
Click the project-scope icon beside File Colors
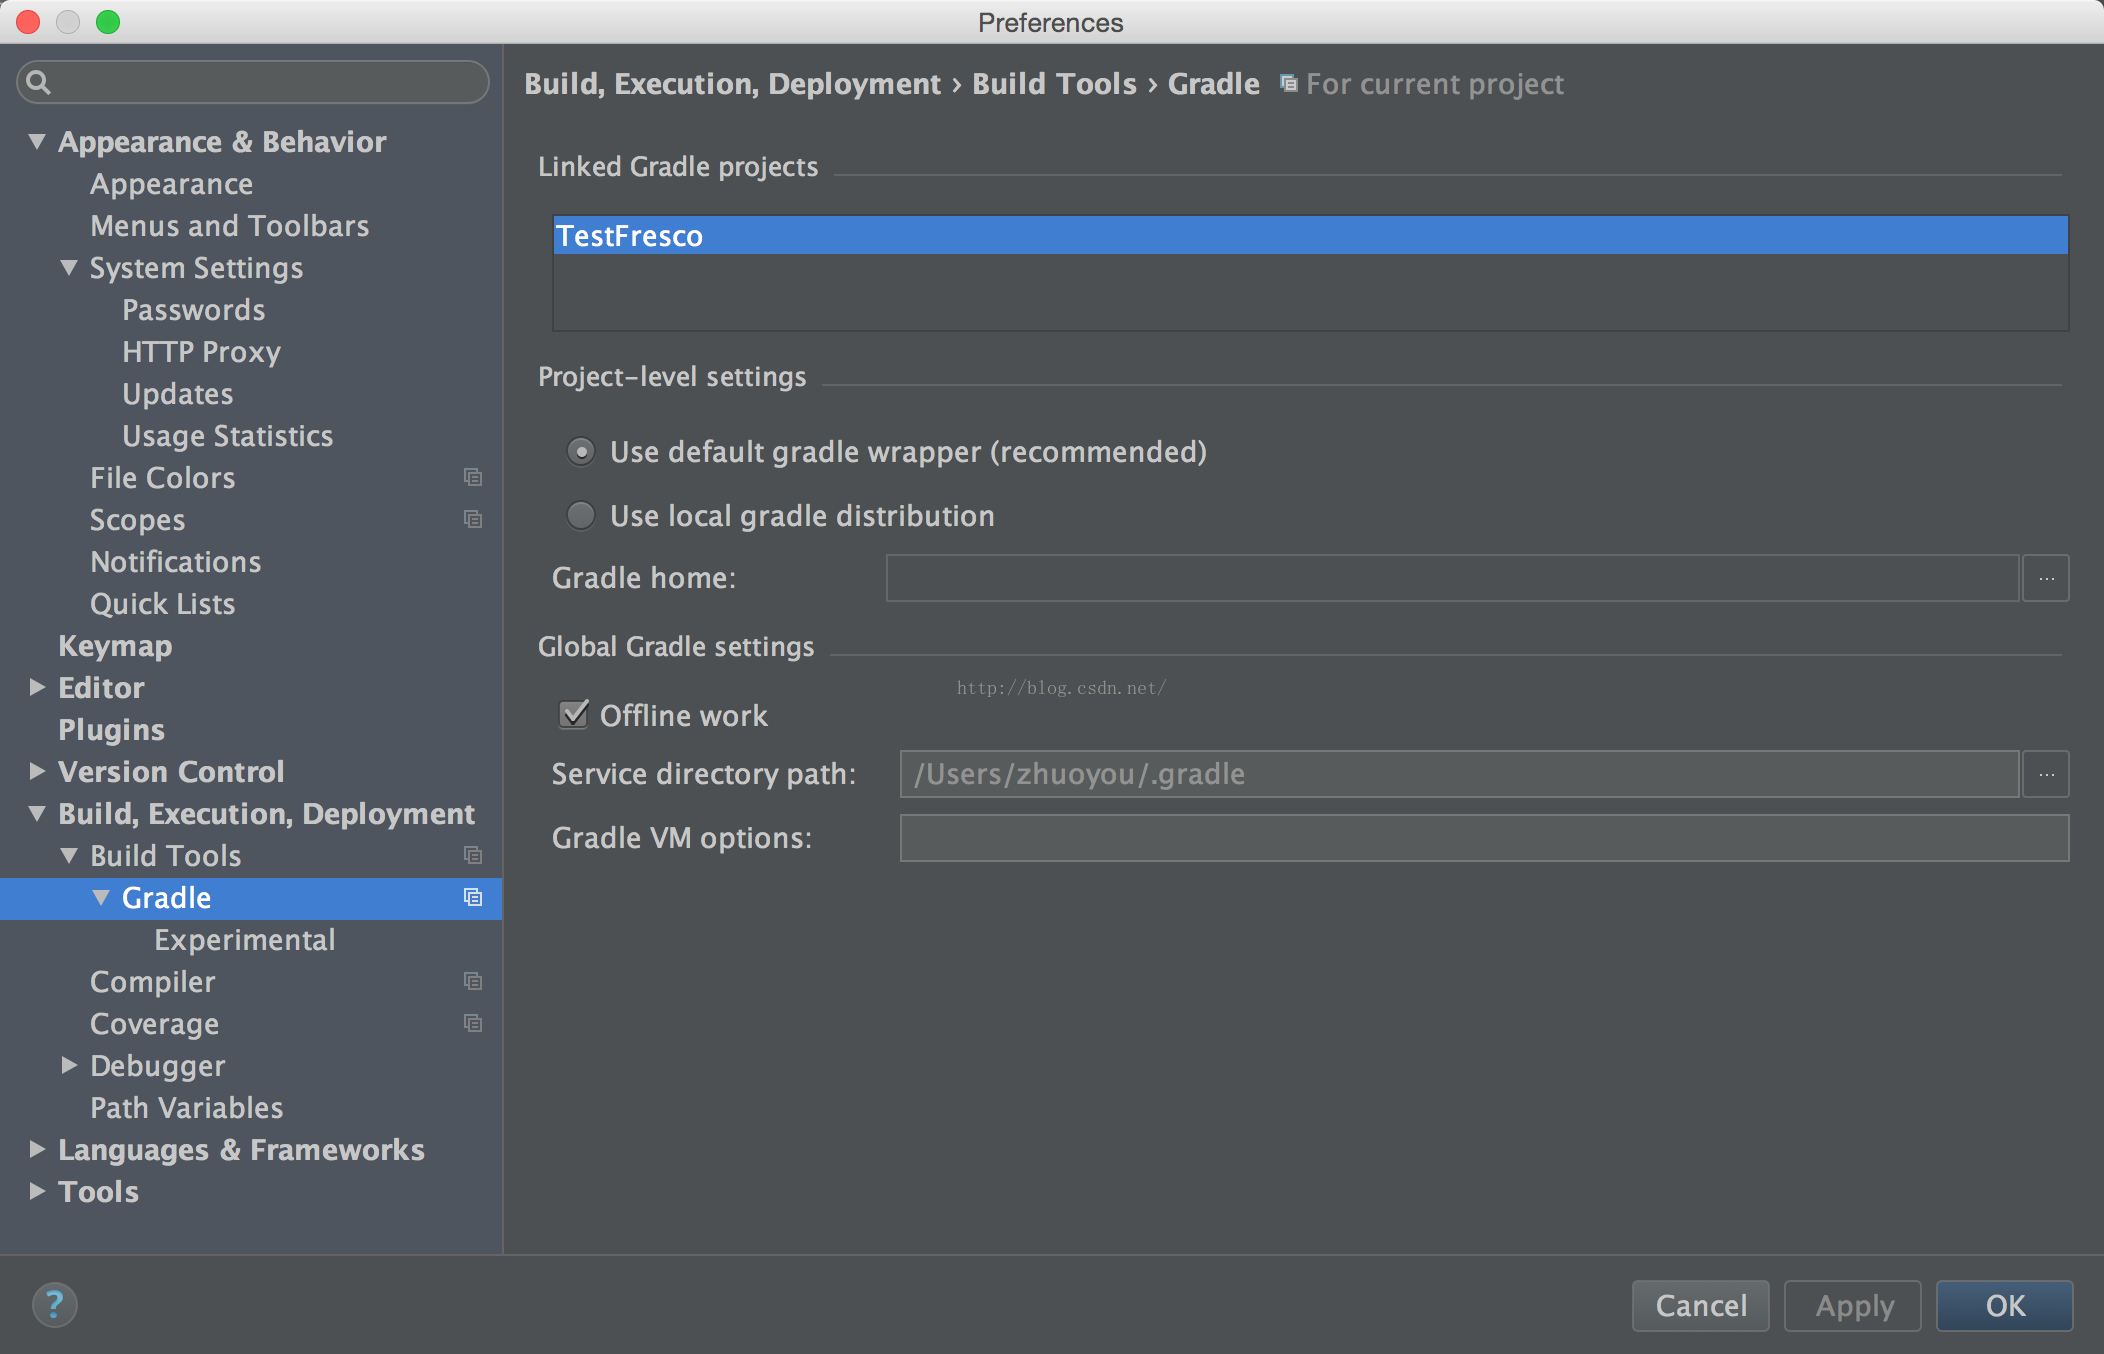[473, 477]
